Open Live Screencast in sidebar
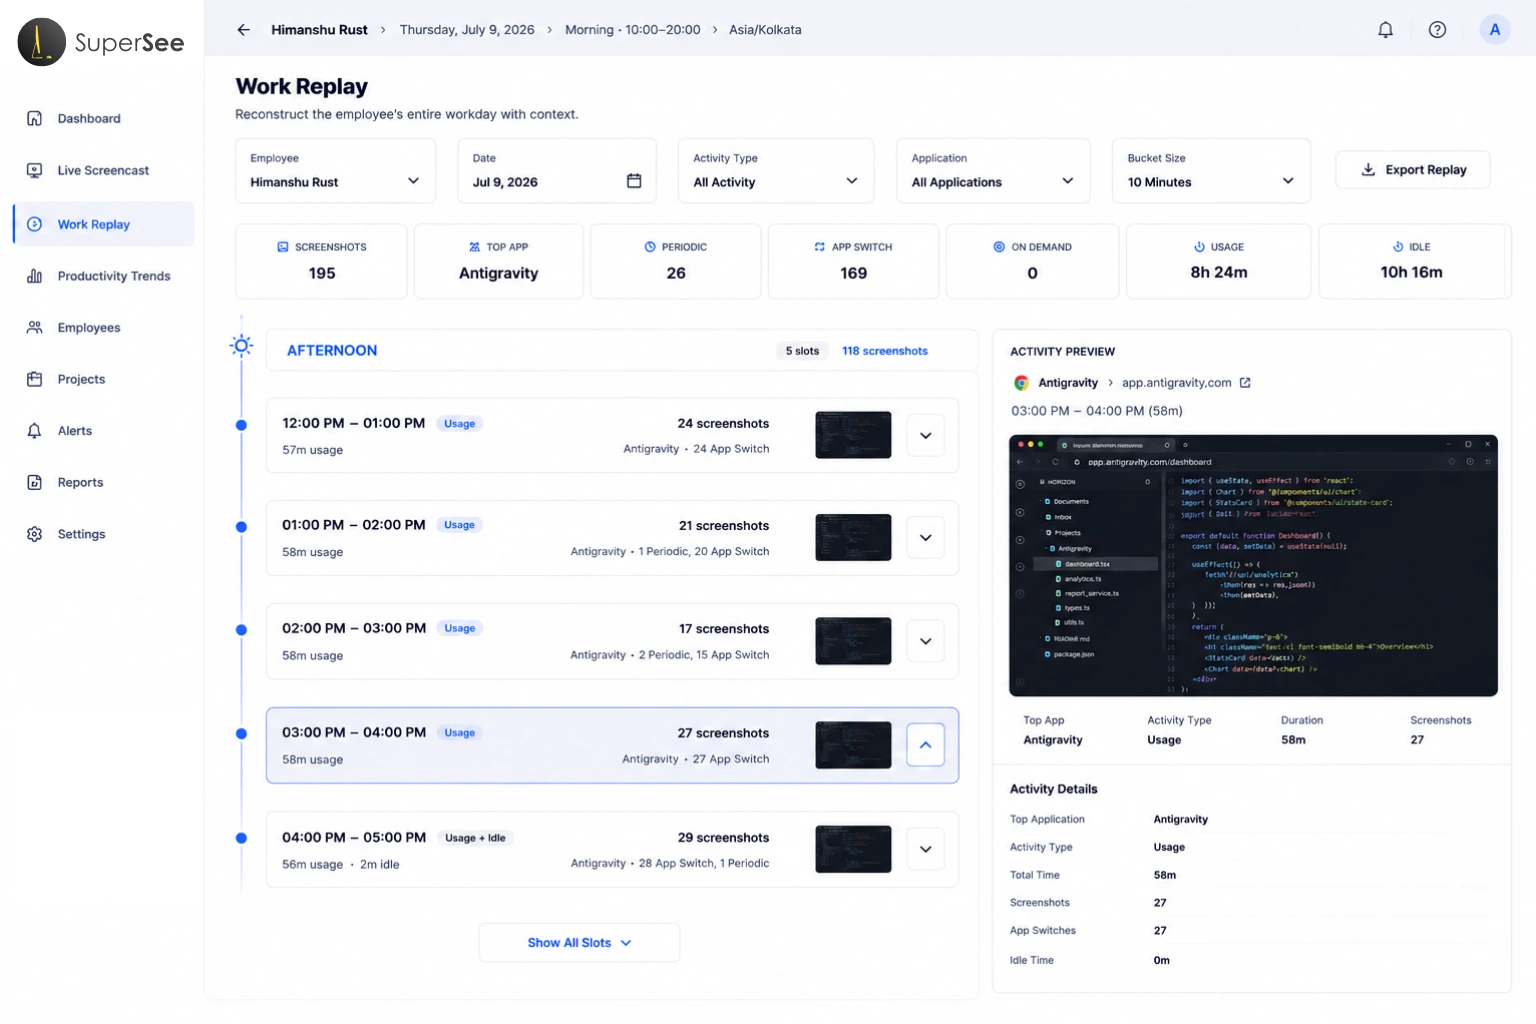 coord(104,170)
